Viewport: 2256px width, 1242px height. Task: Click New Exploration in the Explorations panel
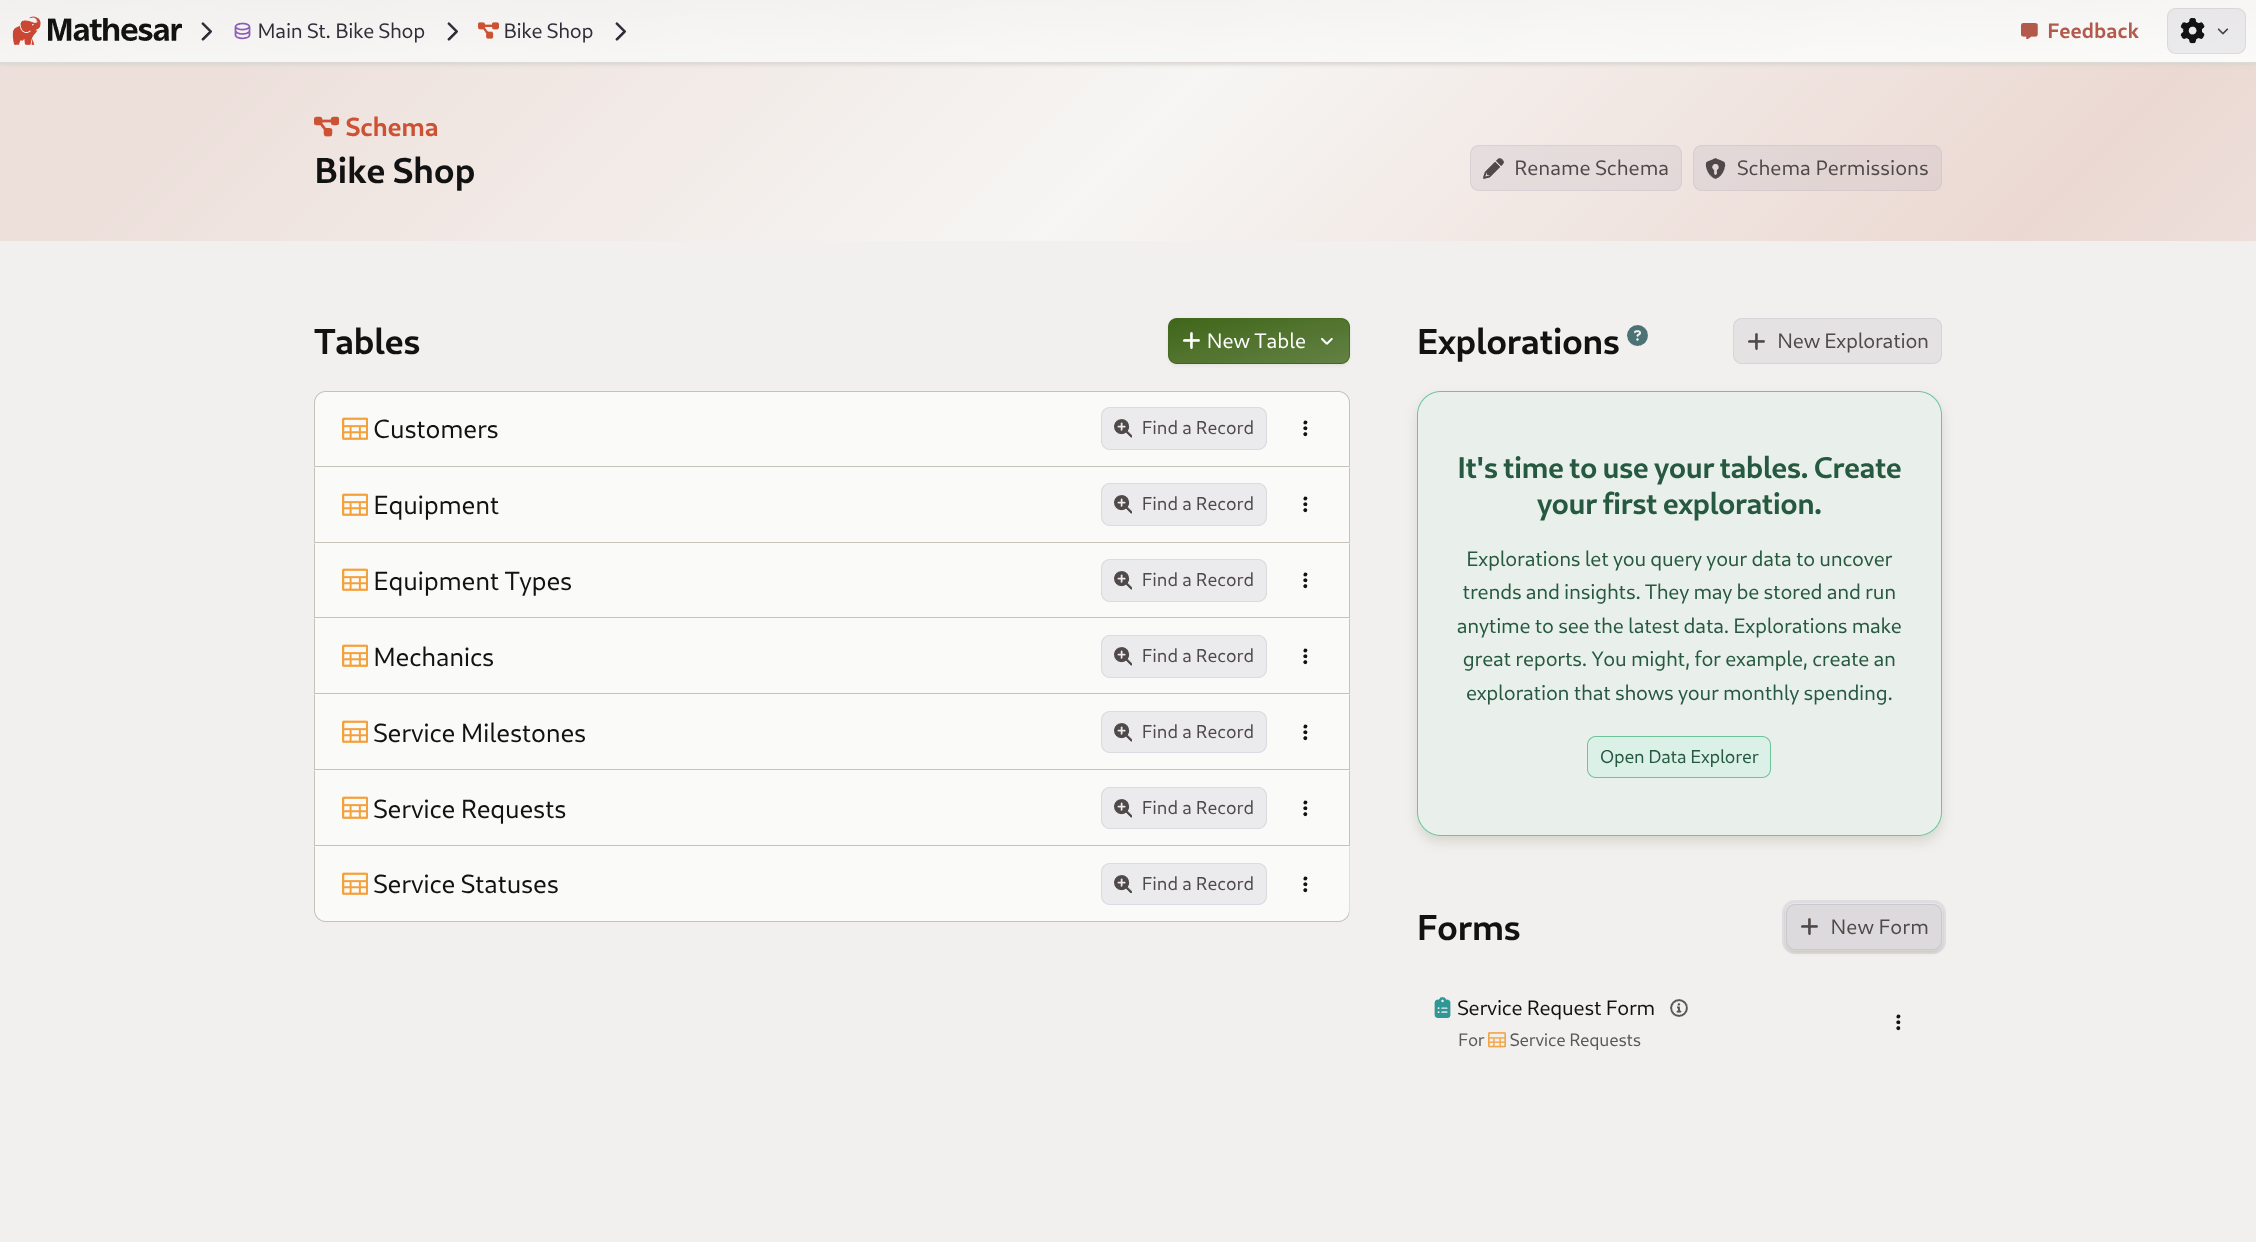(x=1836, y=341)
